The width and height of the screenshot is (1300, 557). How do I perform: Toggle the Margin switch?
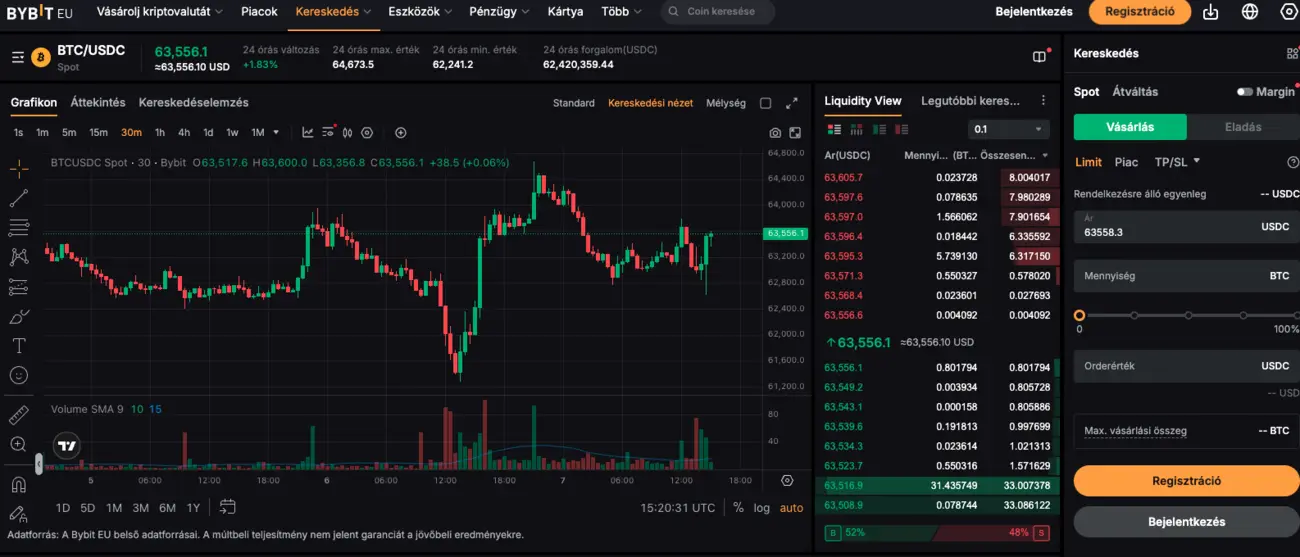[x=1244, y=92]
